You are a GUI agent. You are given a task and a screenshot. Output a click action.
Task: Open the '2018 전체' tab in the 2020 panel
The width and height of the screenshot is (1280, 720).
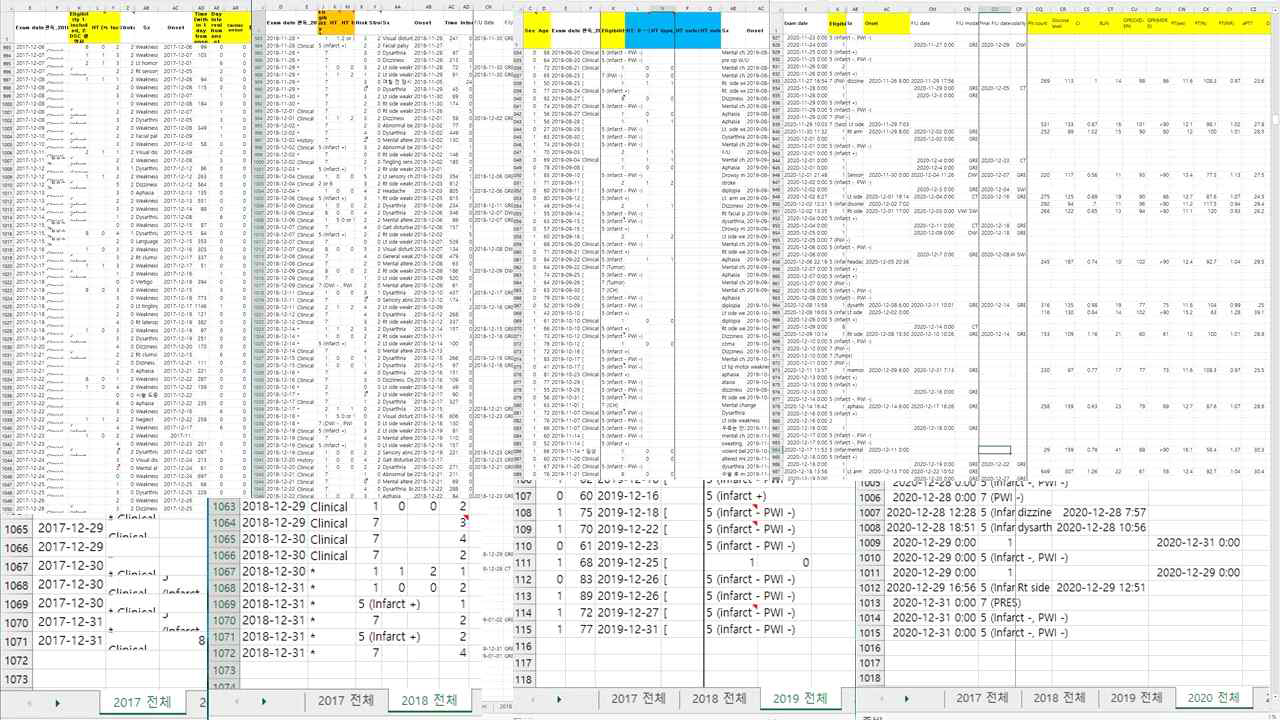(1059, 697)
